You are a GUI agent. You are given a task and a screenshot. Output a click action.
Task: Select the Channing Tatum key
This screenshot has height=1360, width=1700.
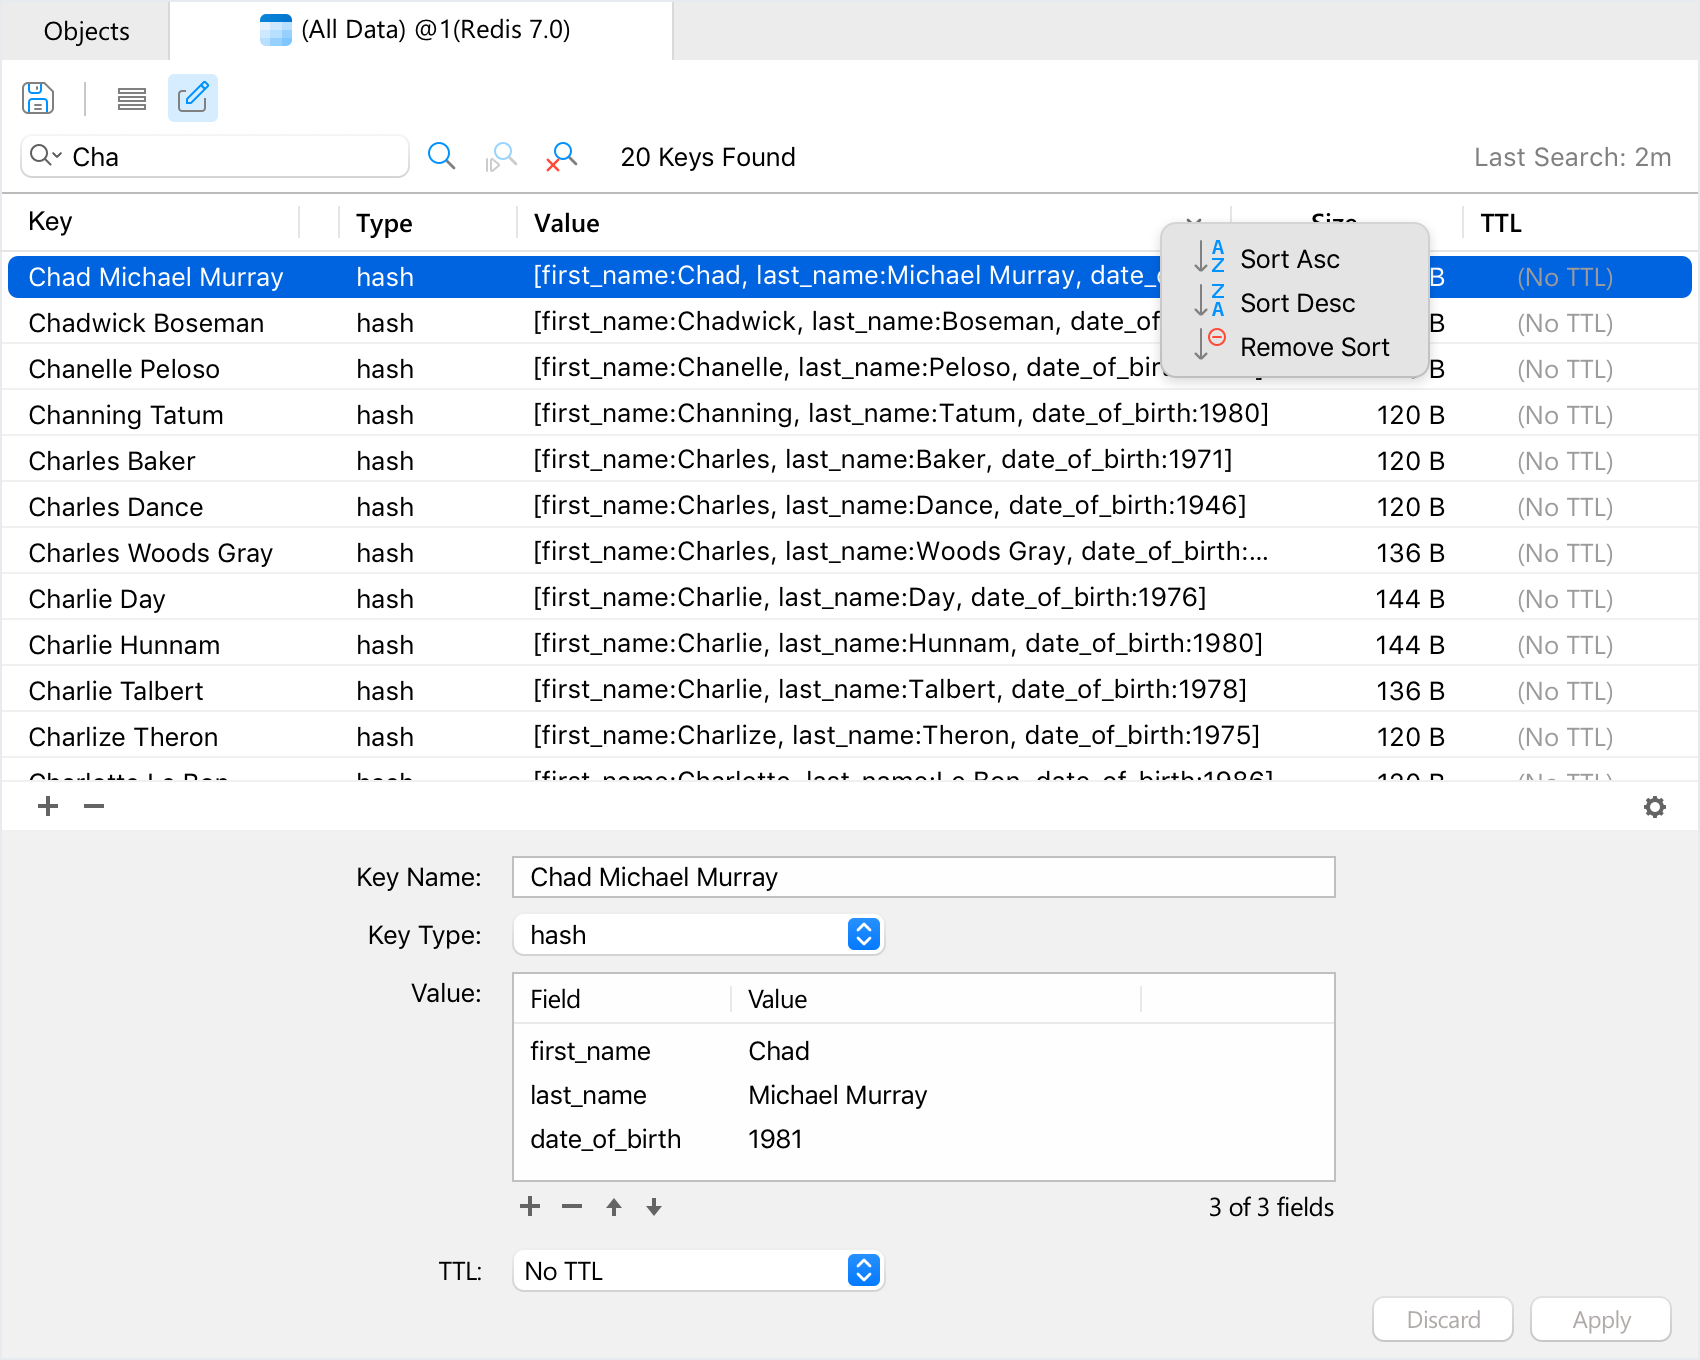click(126, 415)
